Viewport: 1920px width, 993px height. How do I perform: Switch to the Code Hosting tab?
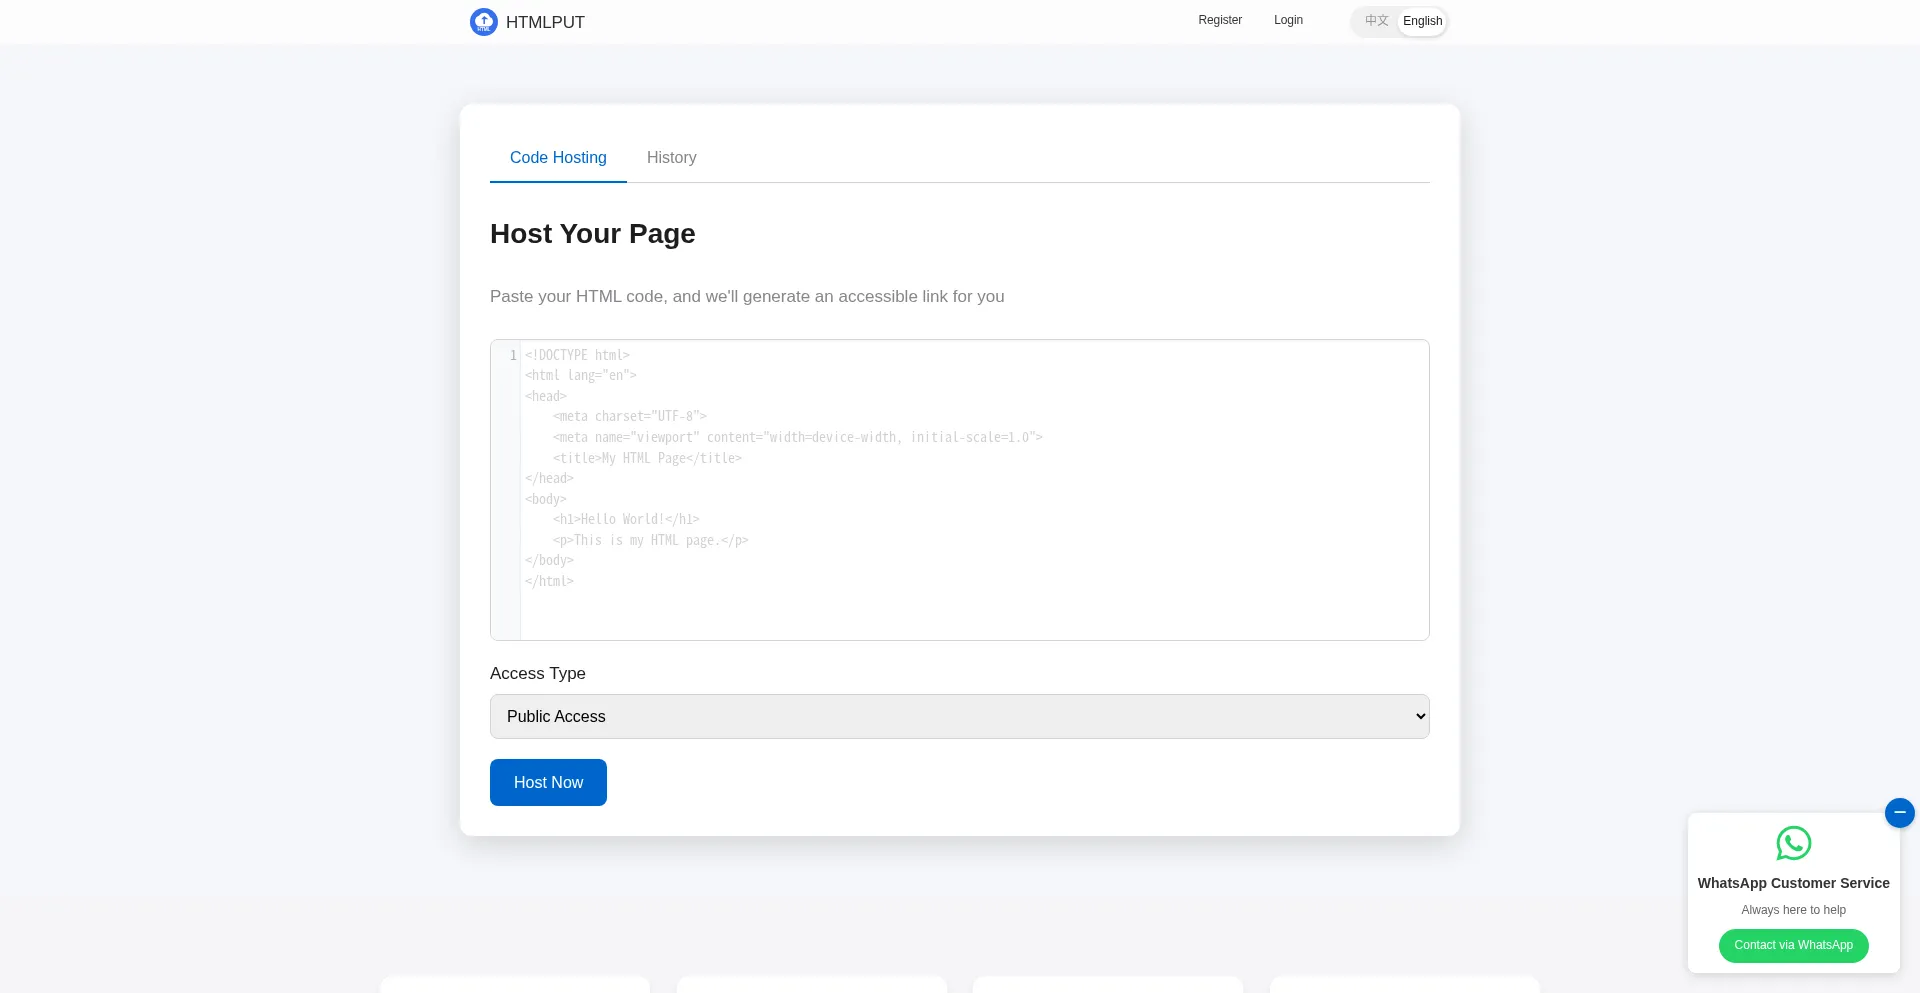(x=558, y=158)
